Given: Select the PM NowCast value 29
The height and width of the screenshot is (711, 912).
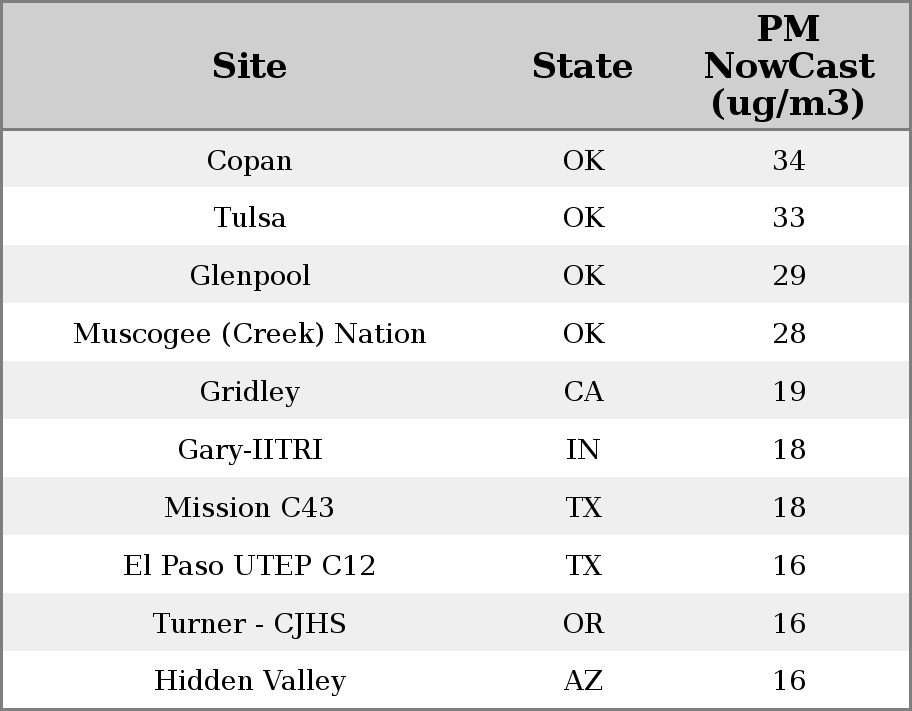Looking at the screenshot, I should tap(789, 276).
